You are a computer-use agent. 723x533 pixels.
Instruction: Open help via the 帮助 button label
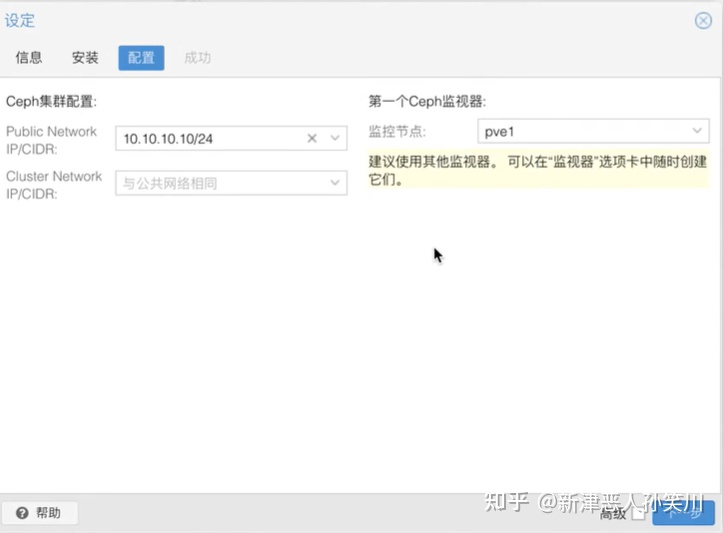tap(48, 513)
